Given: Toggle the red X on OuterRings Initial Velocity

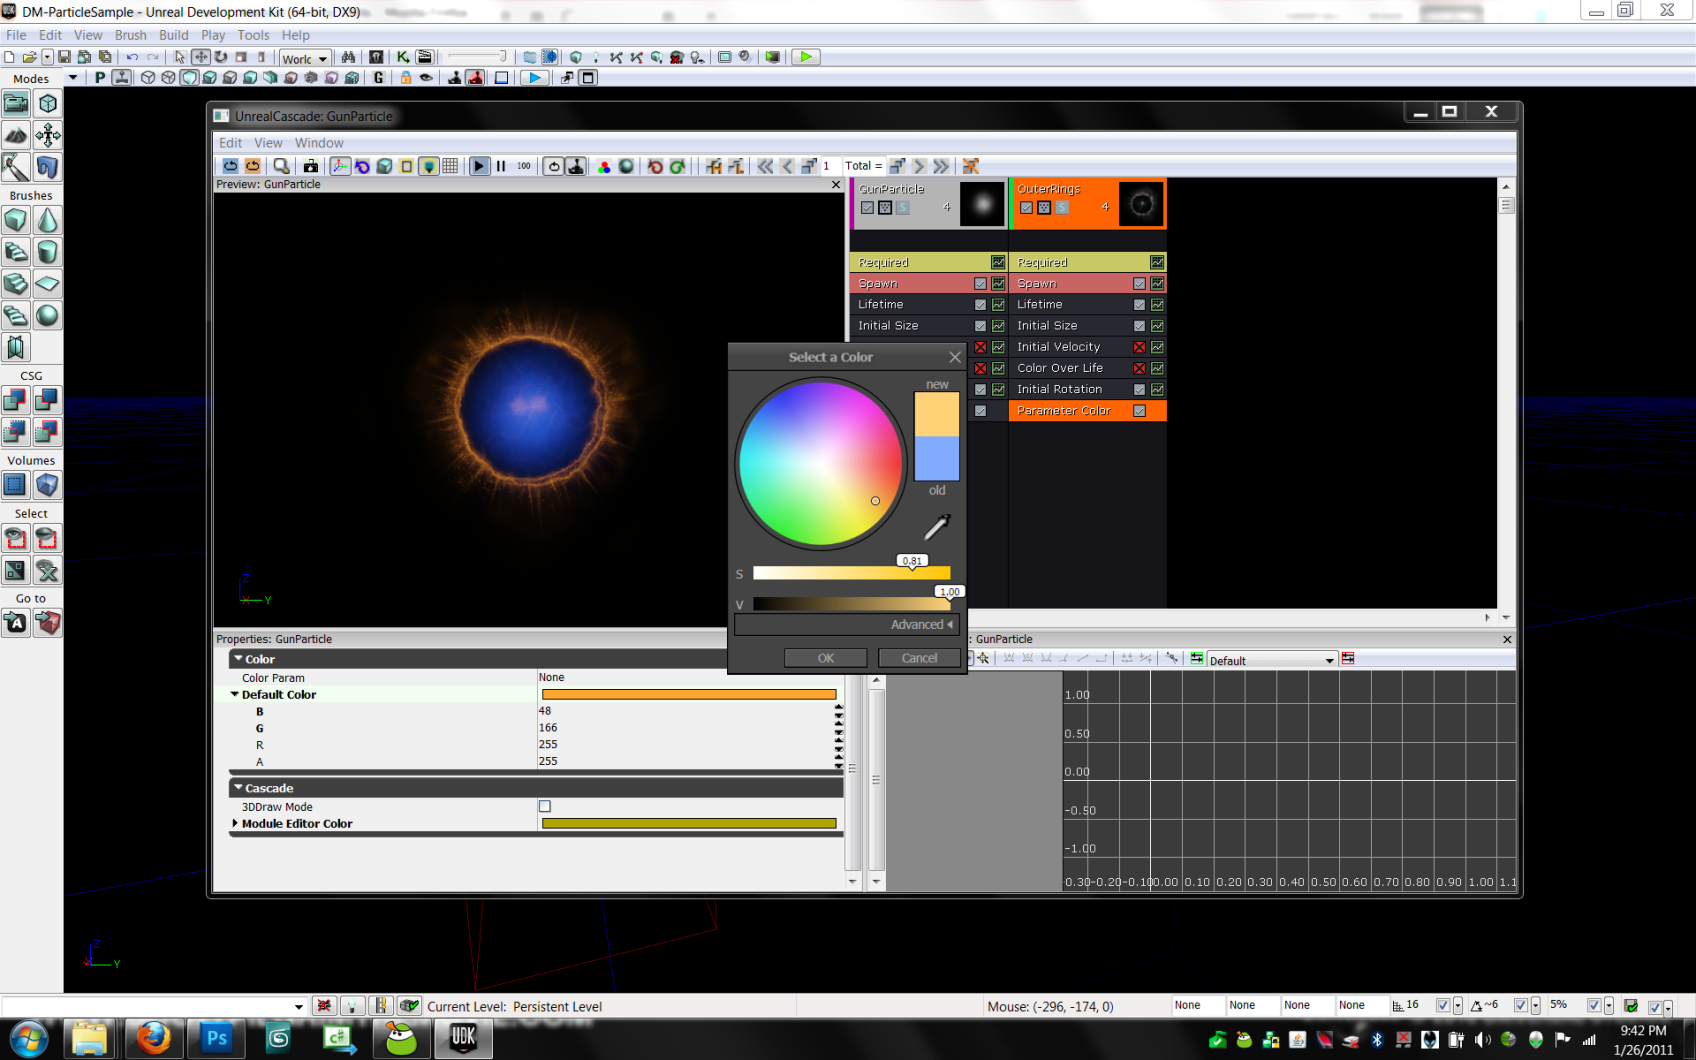Looking at the screenshot, I should click(x=1139, y=347).
